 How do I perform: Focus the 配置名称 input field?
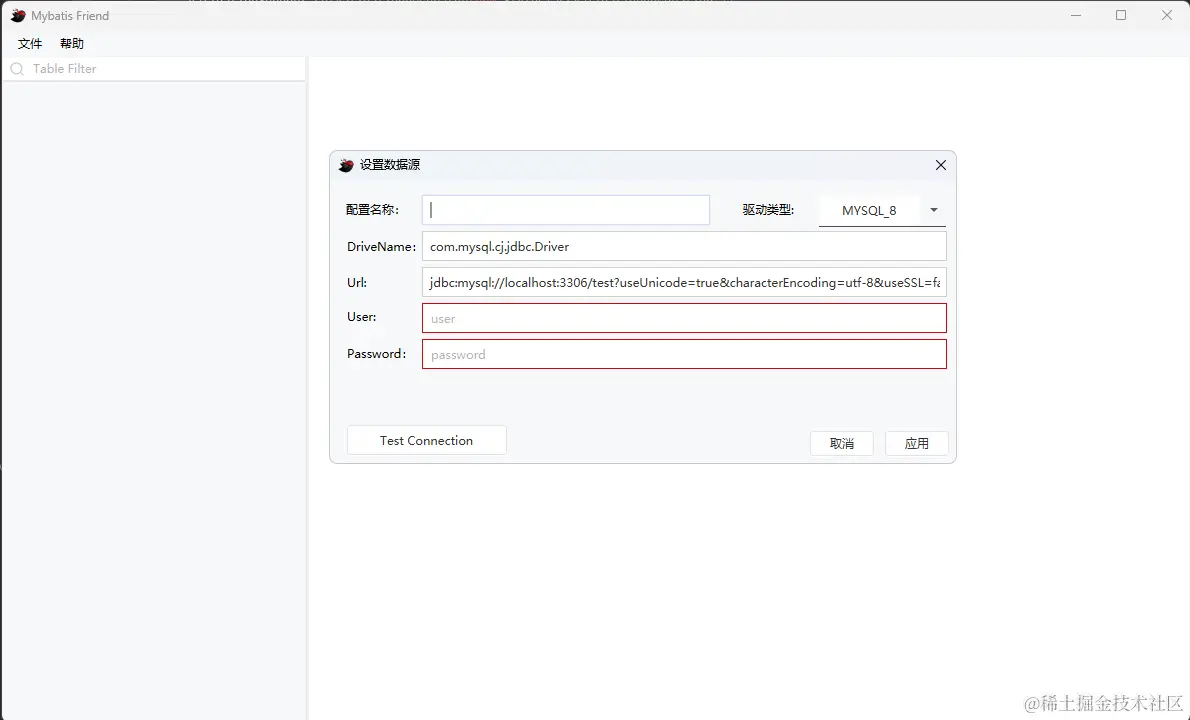[566, 210]
